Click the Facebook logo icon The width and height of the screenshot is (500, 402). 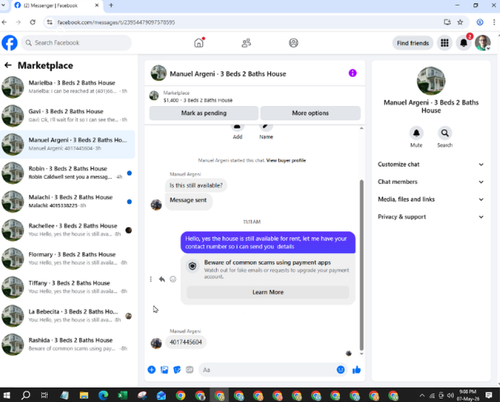coord(10,43)
